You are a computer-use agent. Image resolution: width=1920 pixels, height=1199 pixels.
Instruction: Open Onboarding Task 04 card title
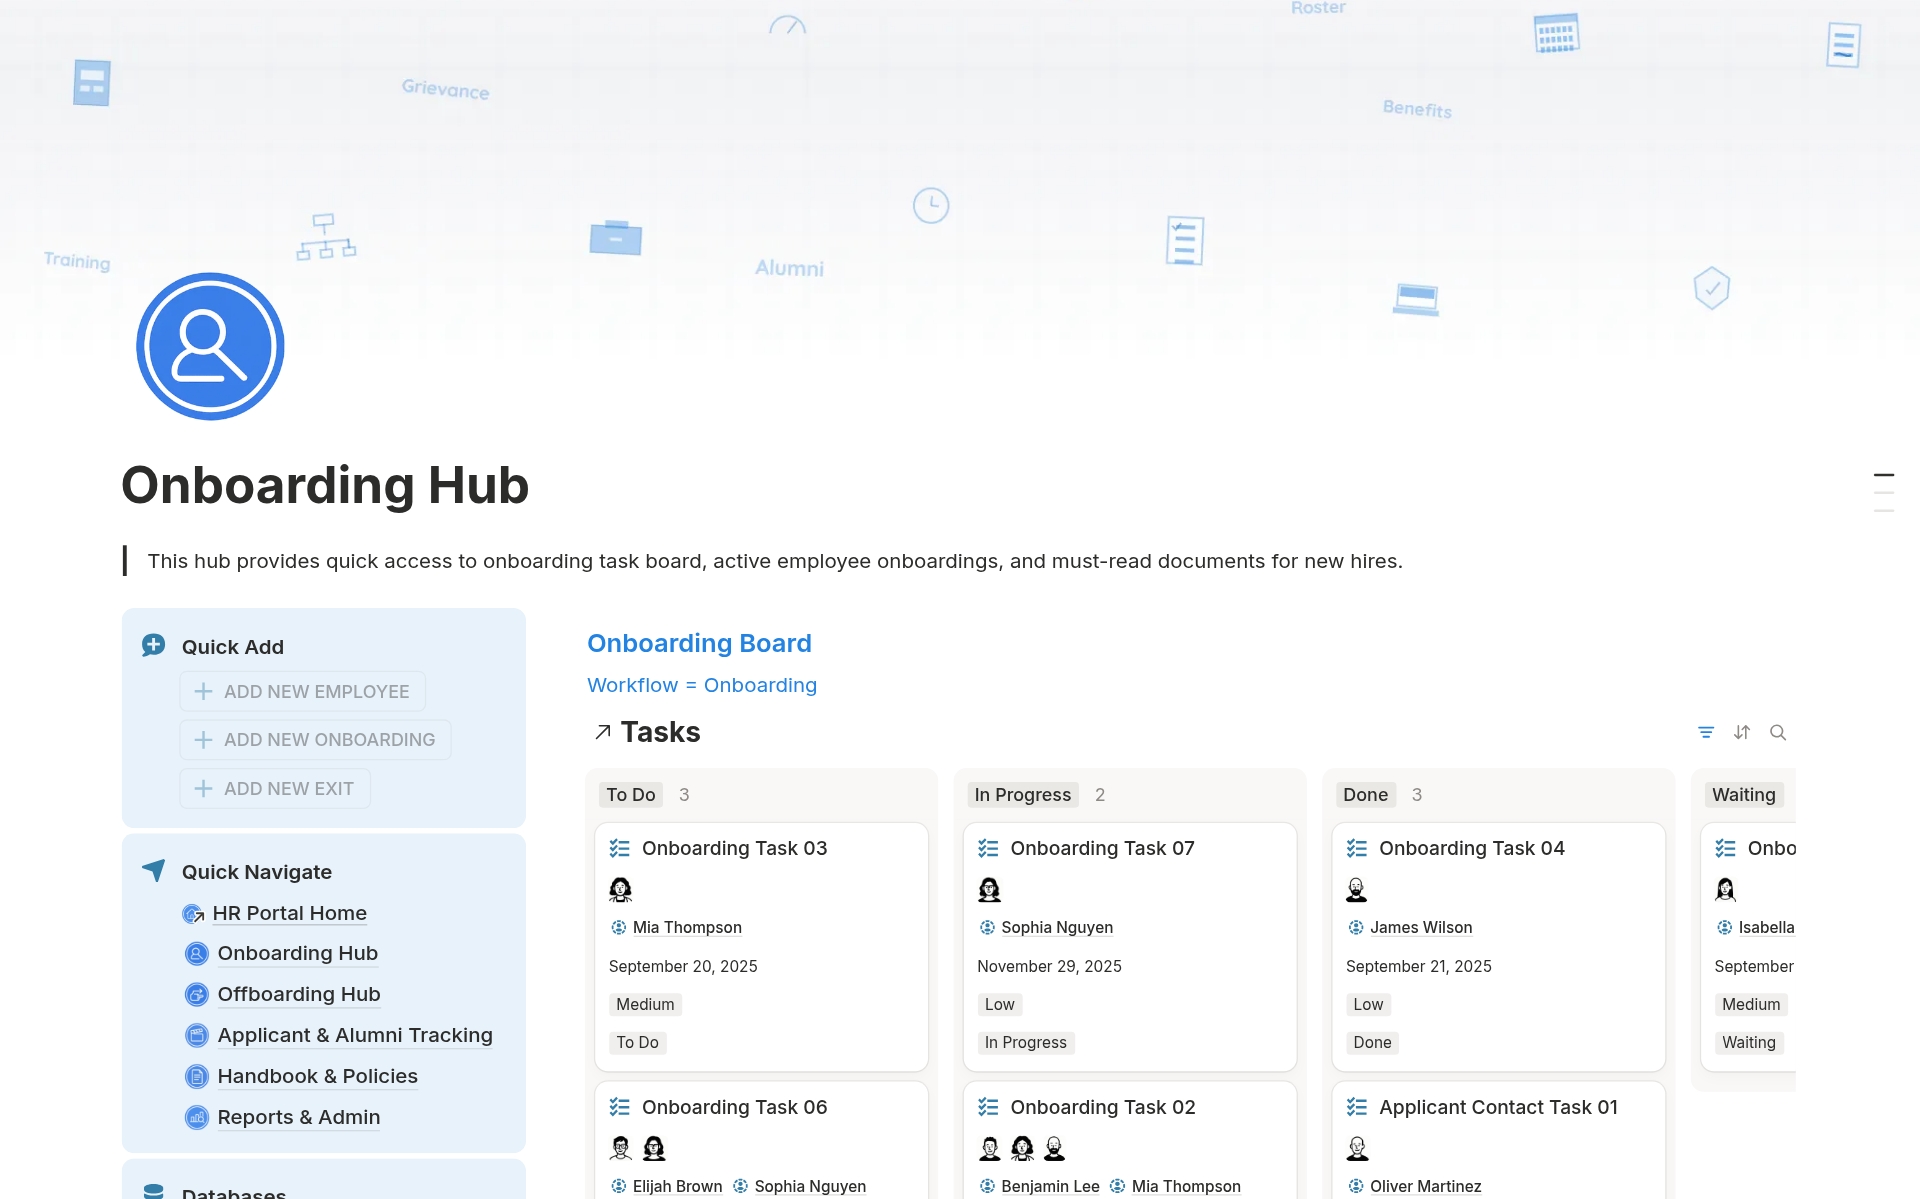(1472, 848)
